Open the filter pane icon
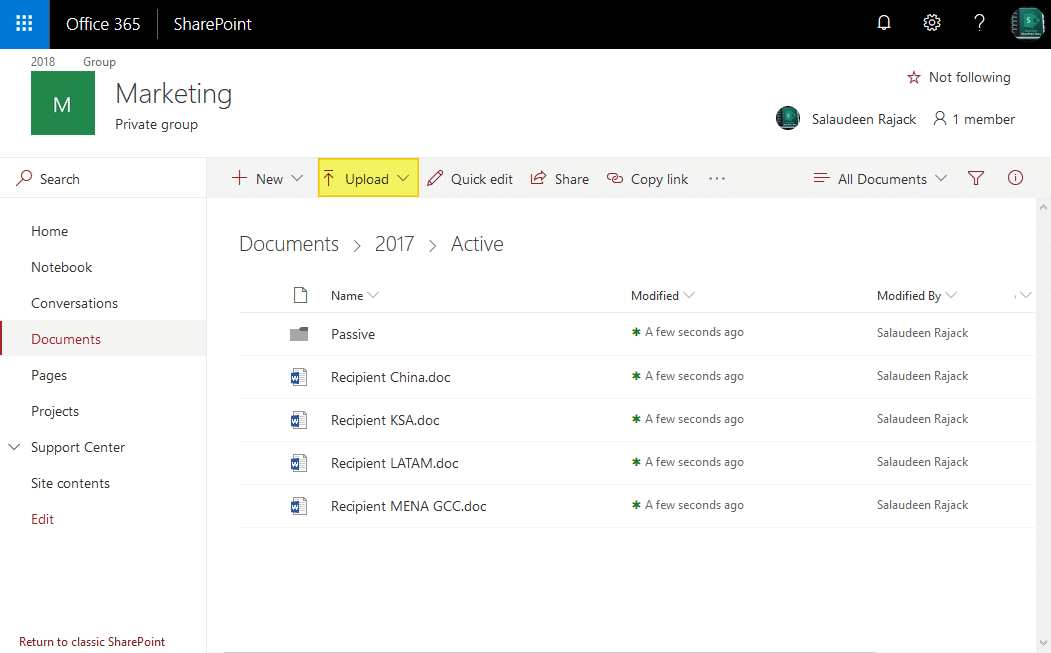 pyautogui.click(x=975, y=177)
